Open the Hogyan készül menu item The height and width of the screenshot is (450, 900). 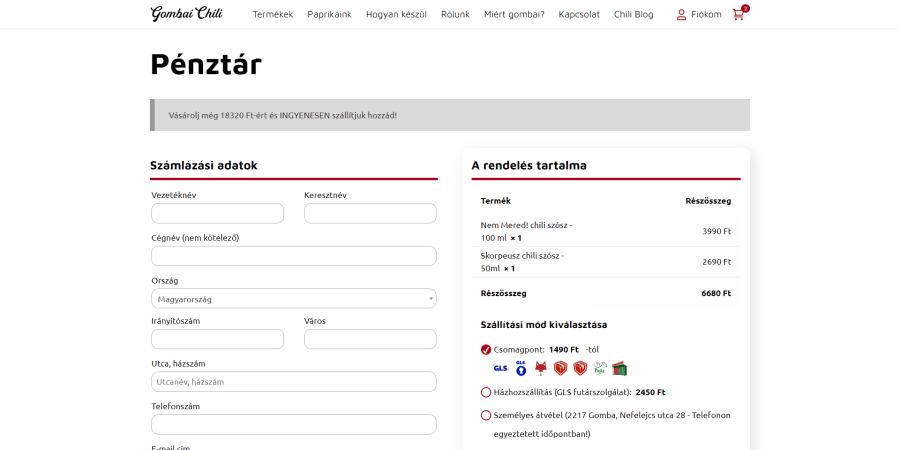(396, 14)
